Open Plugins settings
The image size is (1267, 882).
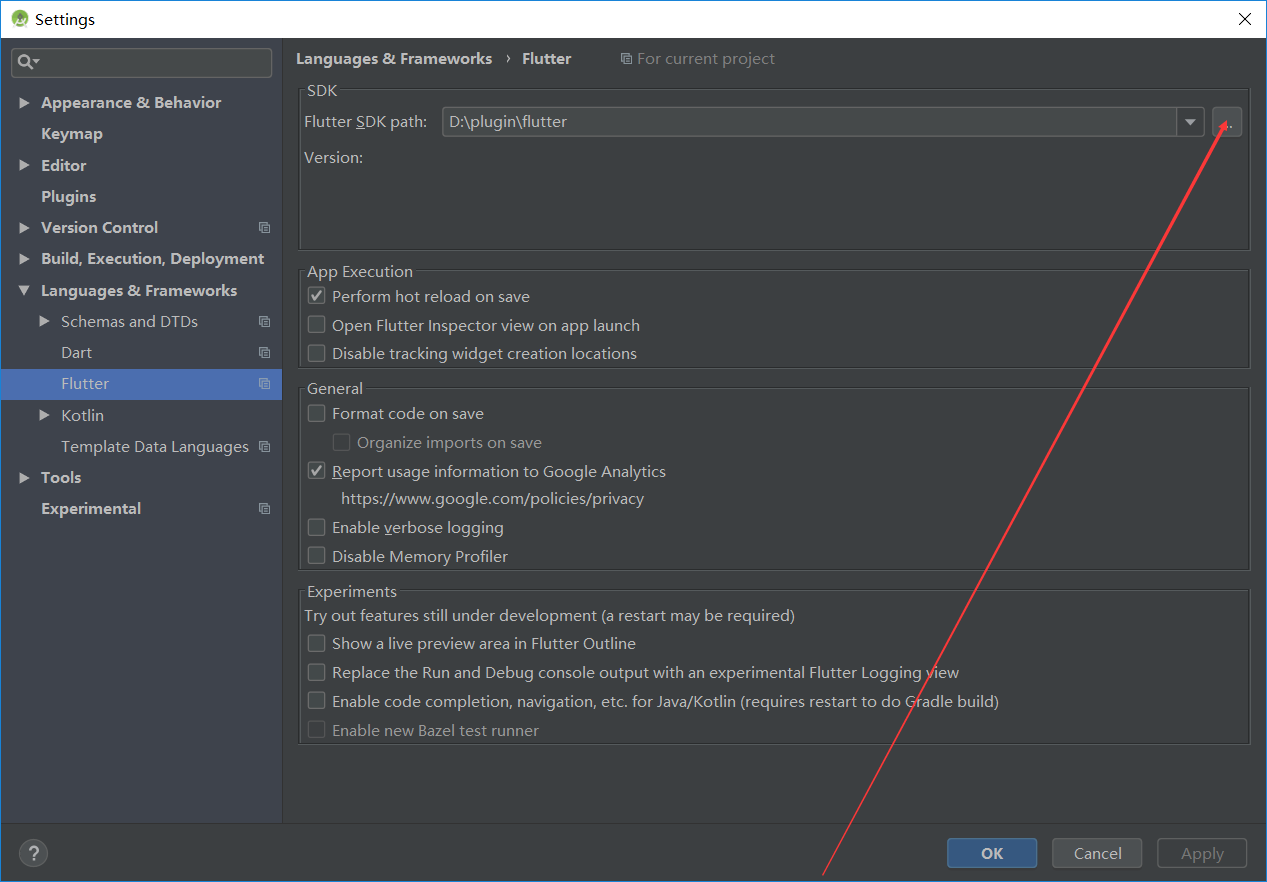click(69, 197)
